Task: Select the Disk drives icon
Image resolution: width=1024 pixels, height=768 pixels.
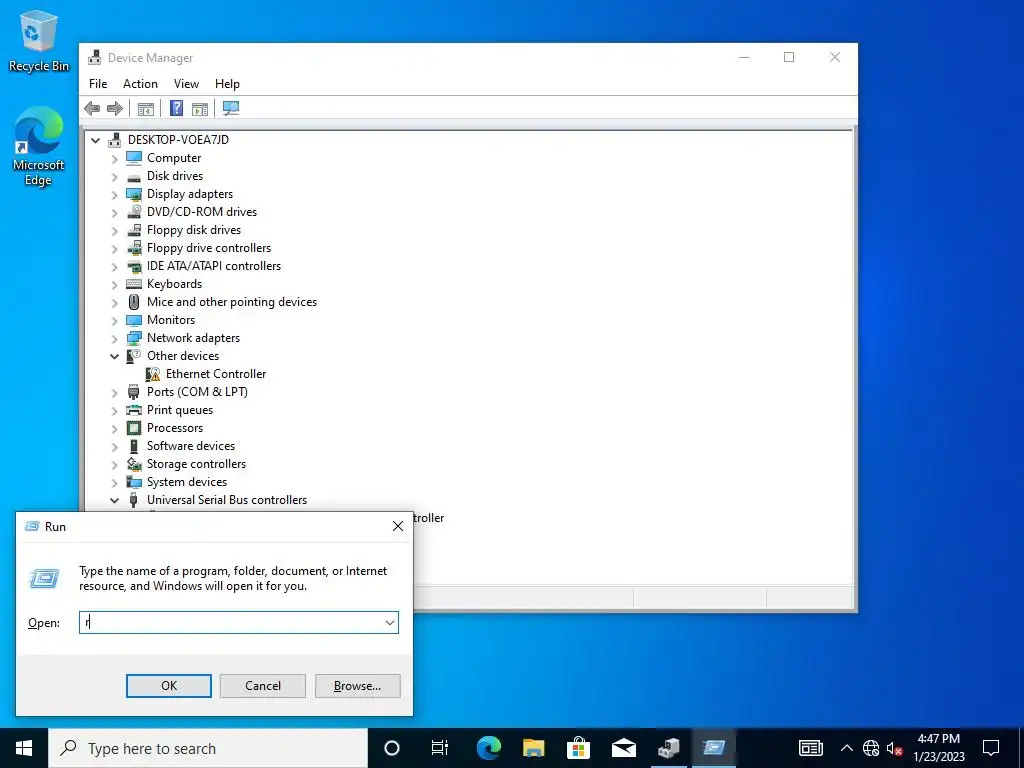Action: [x=134, y=176]
